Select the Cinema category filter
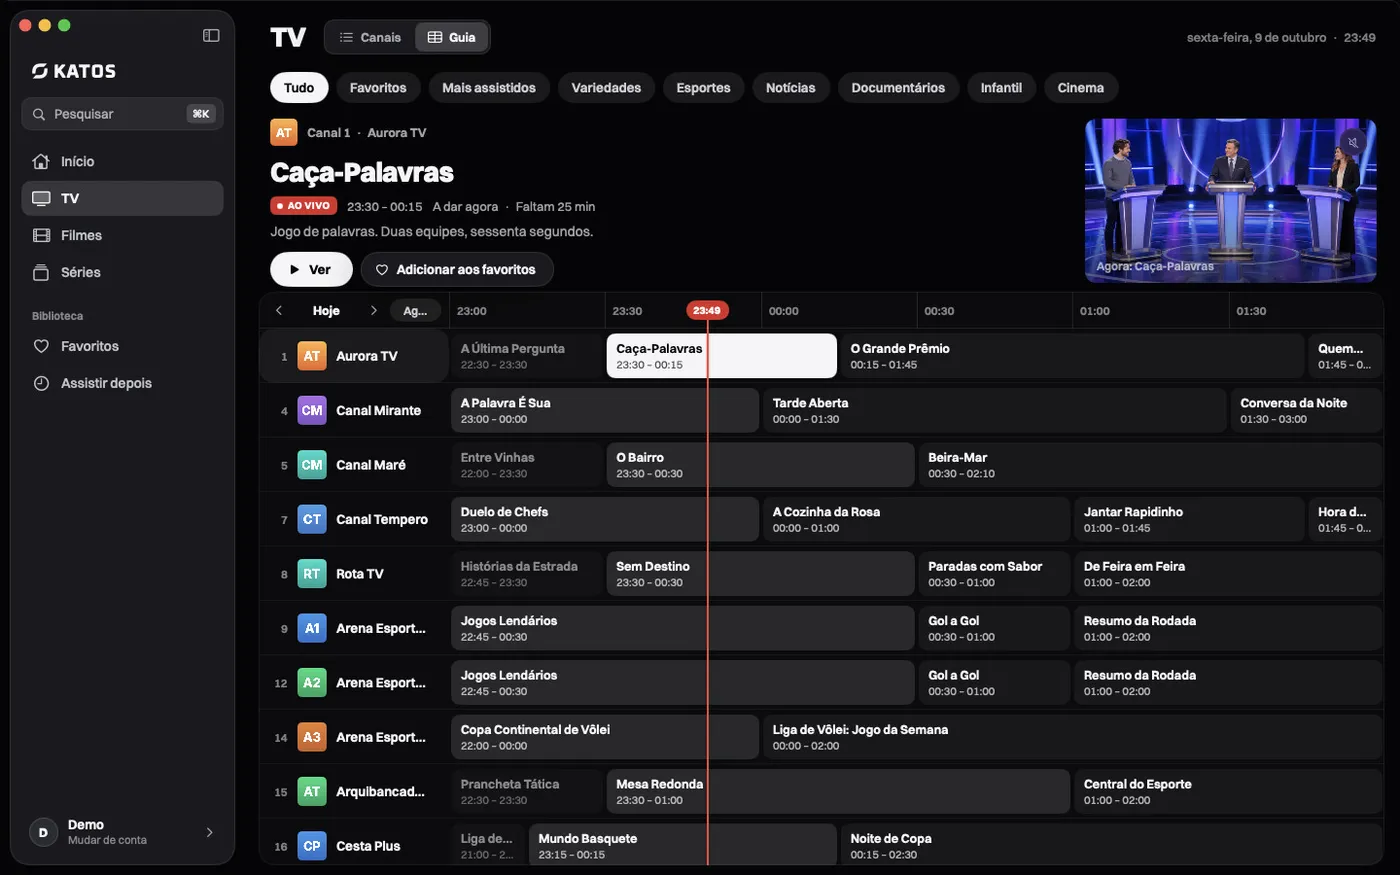 pyautogui.click(x=1081, y=88)
